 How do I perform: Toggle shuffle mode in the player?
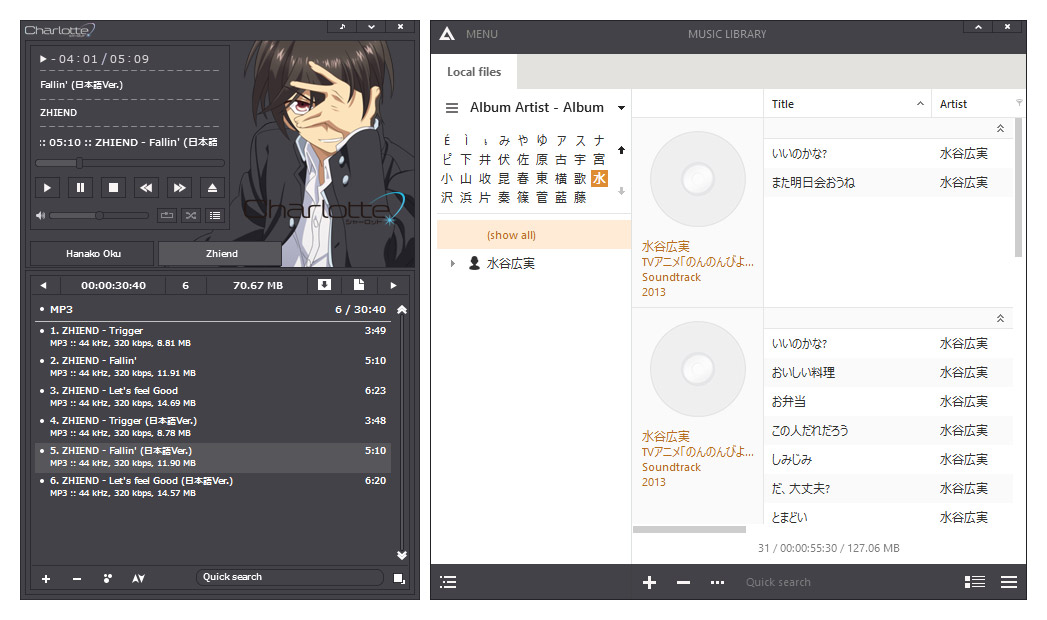click(191, 216)
